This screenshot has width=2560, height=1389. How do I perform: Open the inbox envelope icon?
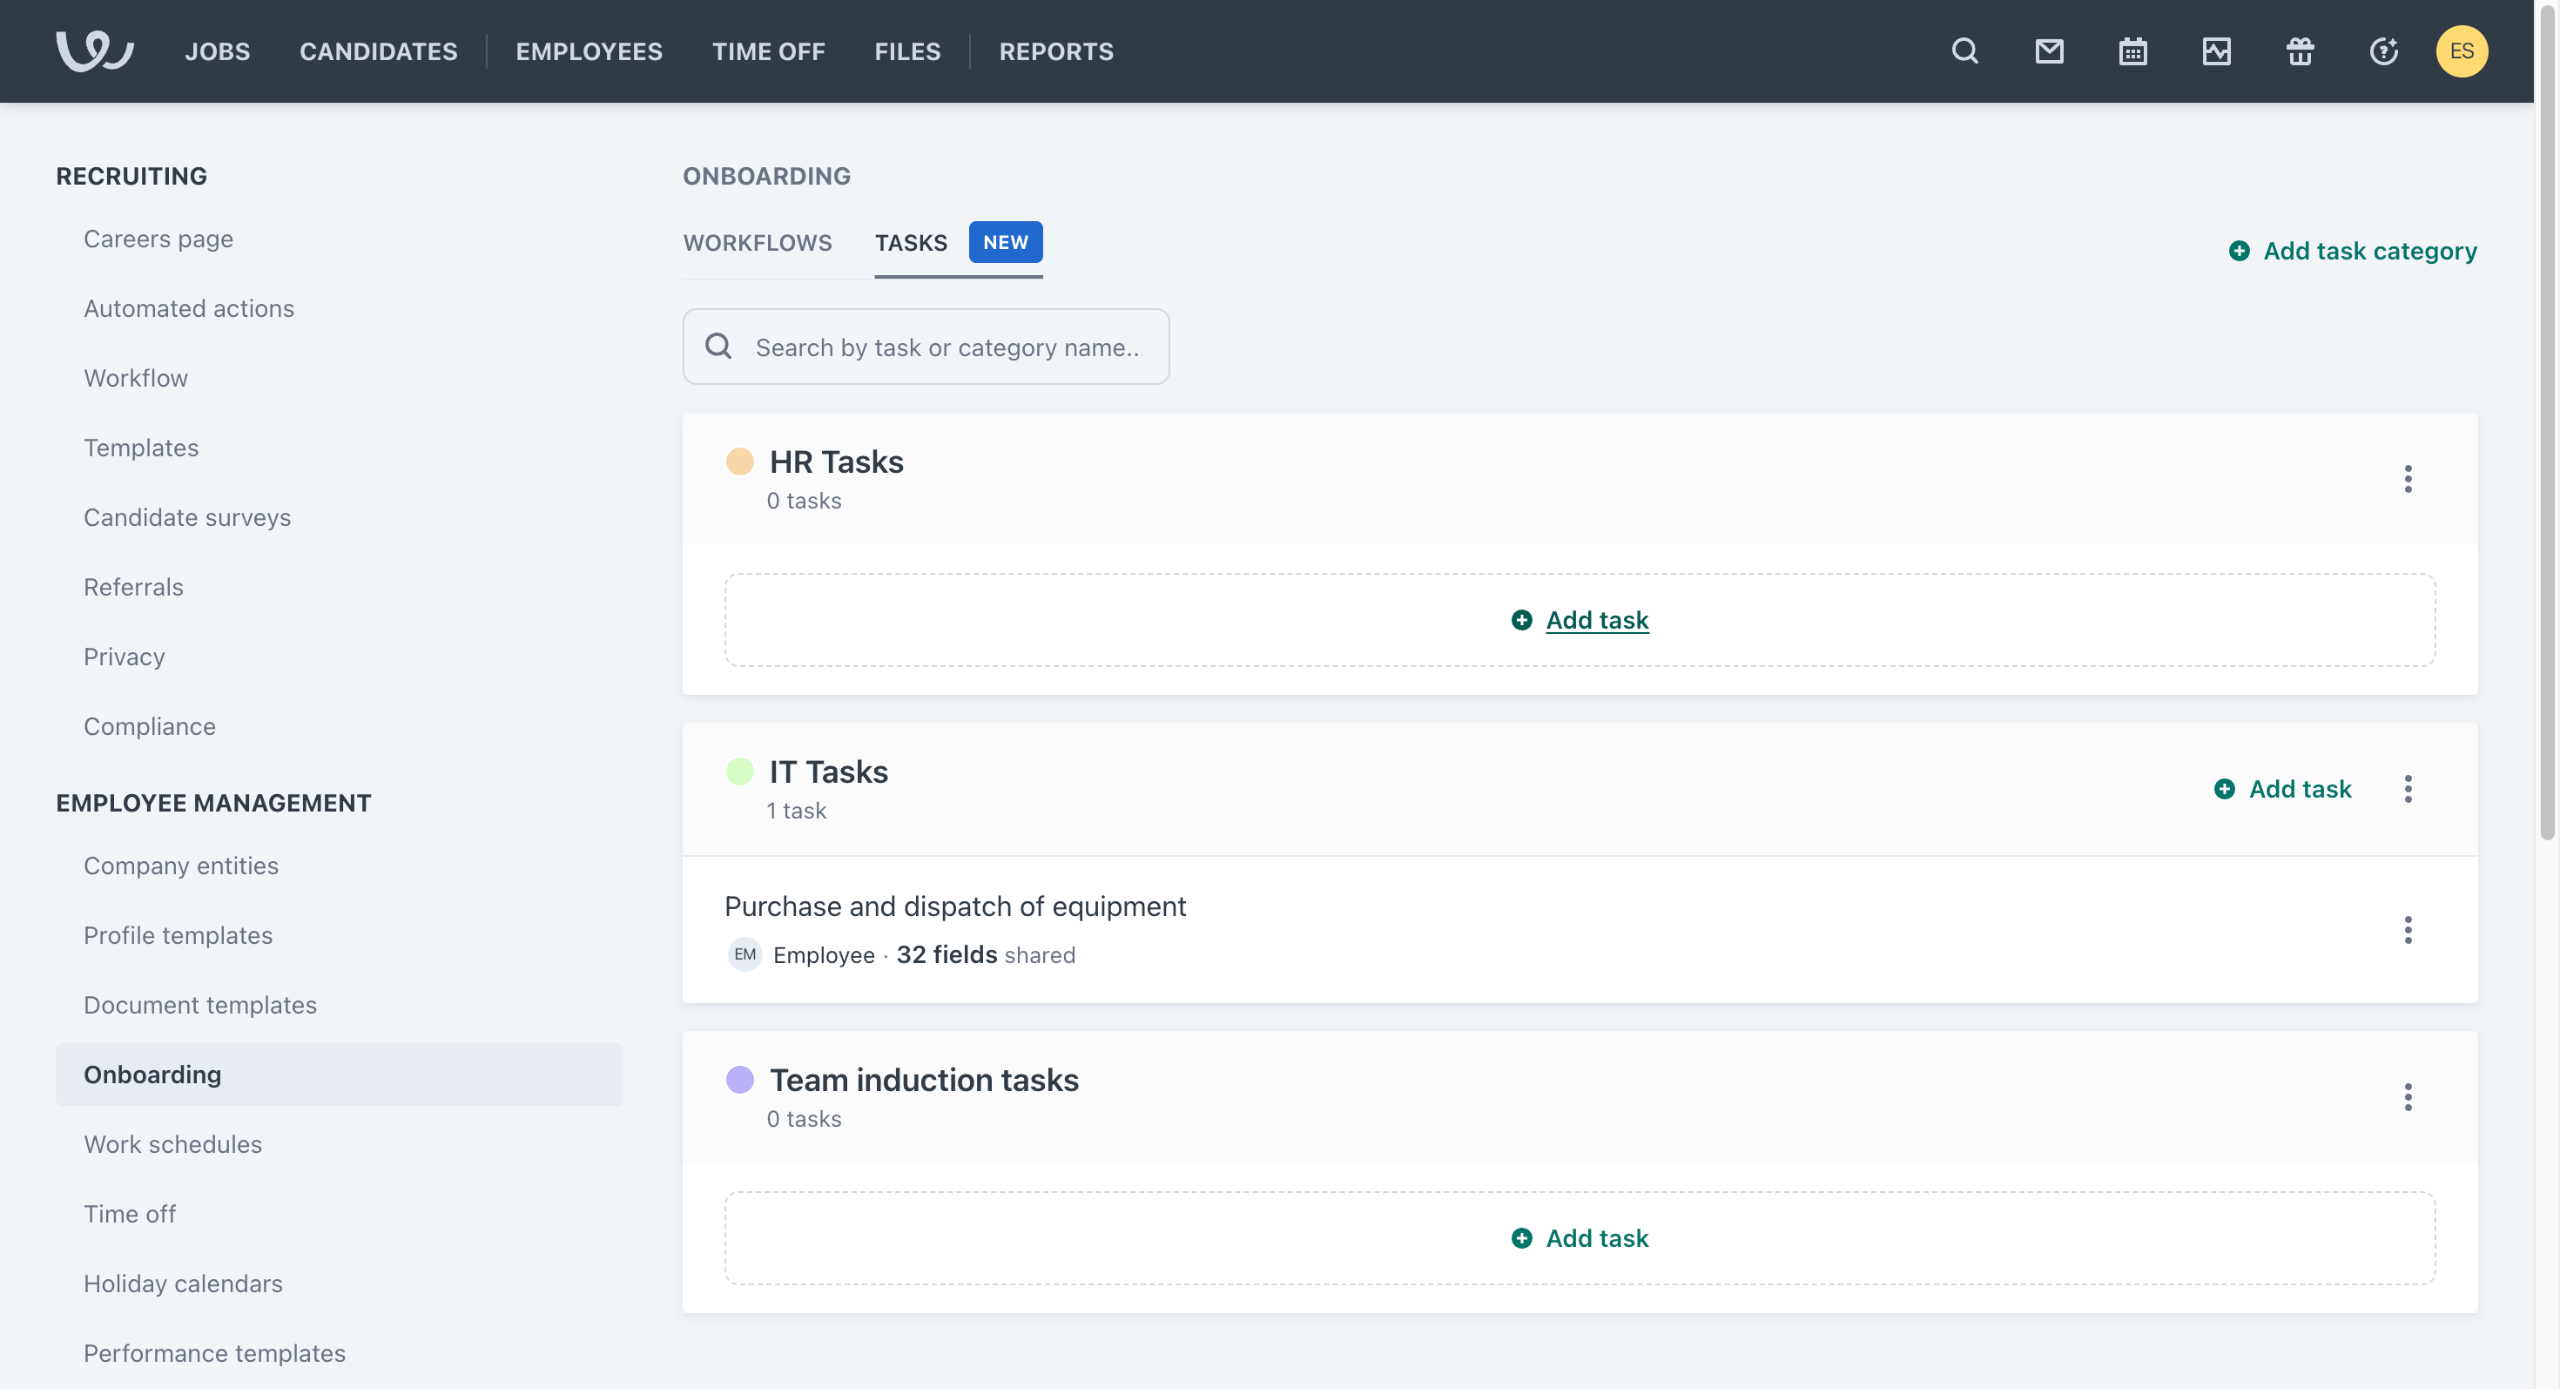pos(2049,51)
